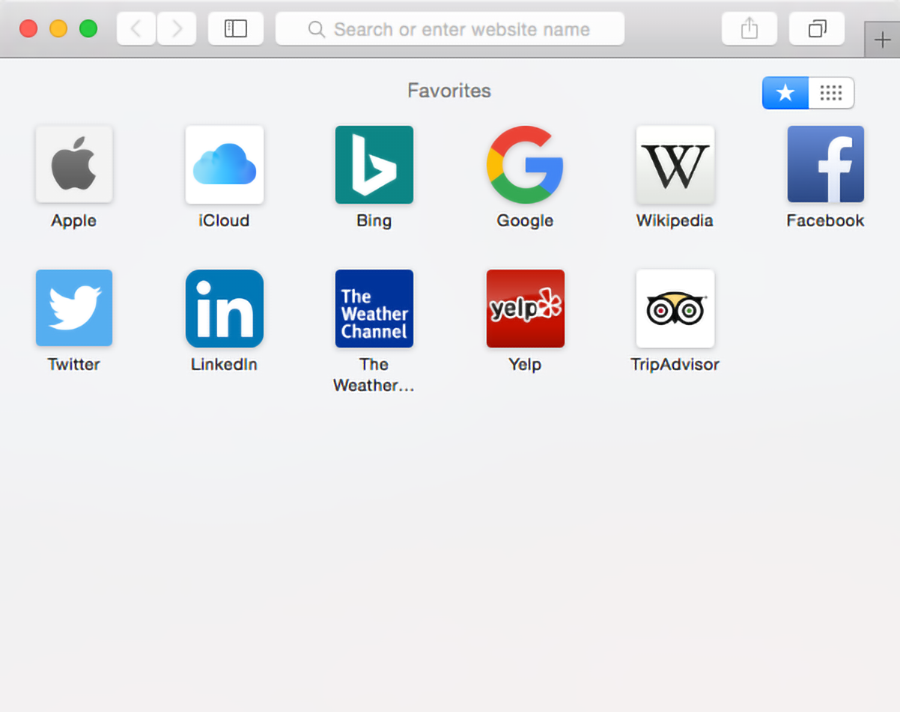Go back with the back arrow

pos(136,29)
